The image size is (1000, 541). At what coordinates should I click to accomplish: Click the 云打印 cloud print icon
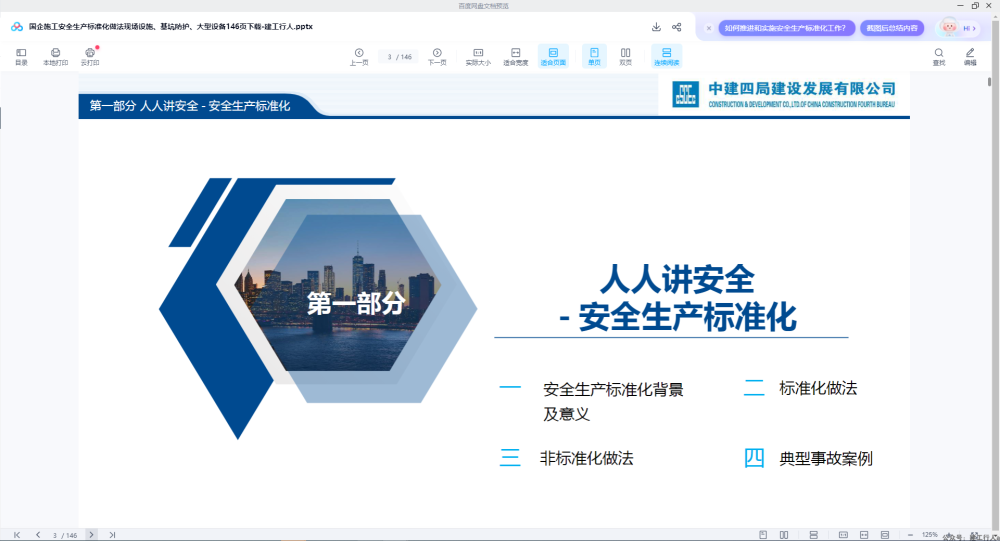90,56
